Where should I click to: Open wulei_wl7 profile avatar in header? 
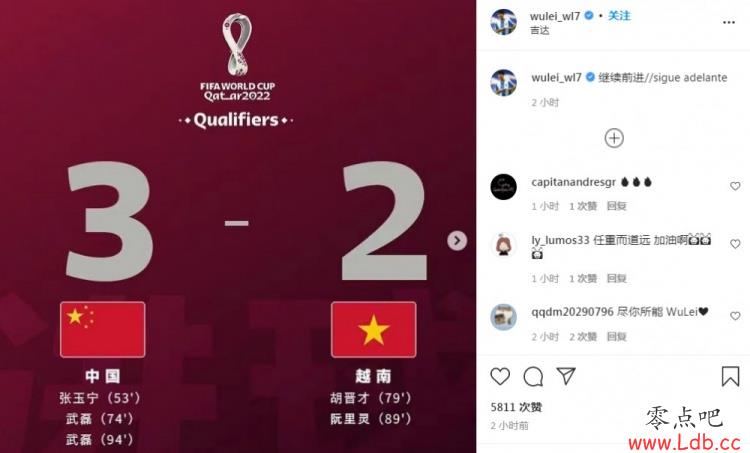[x=504, y=22]
